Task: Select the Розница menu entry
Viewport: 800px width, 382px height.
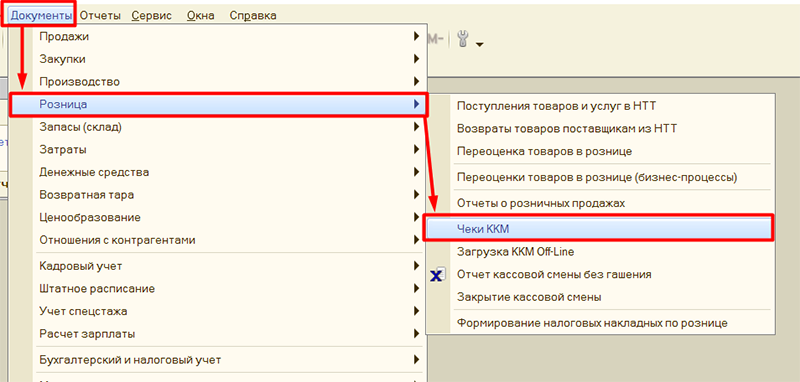Action: 219,105
